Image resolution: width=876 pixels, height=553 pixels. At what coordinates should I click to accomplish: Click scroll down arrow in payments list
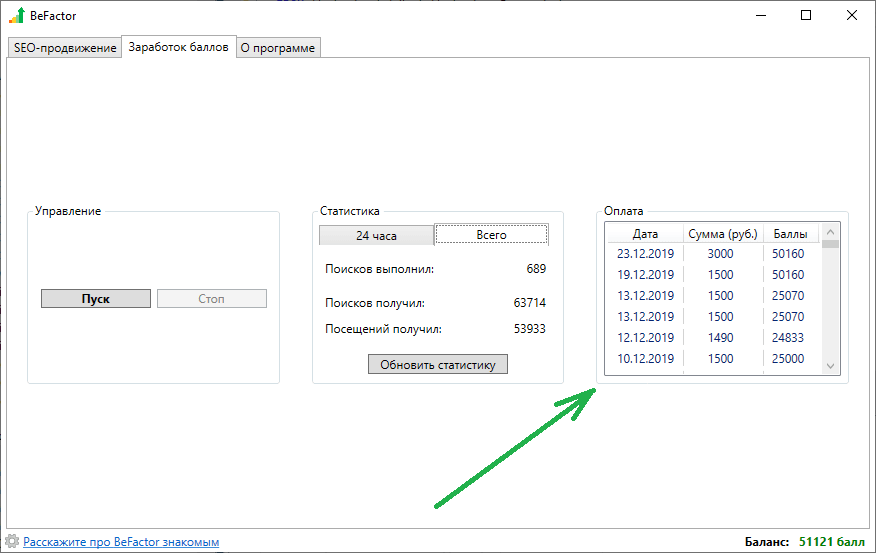click(x=830, y=366)
